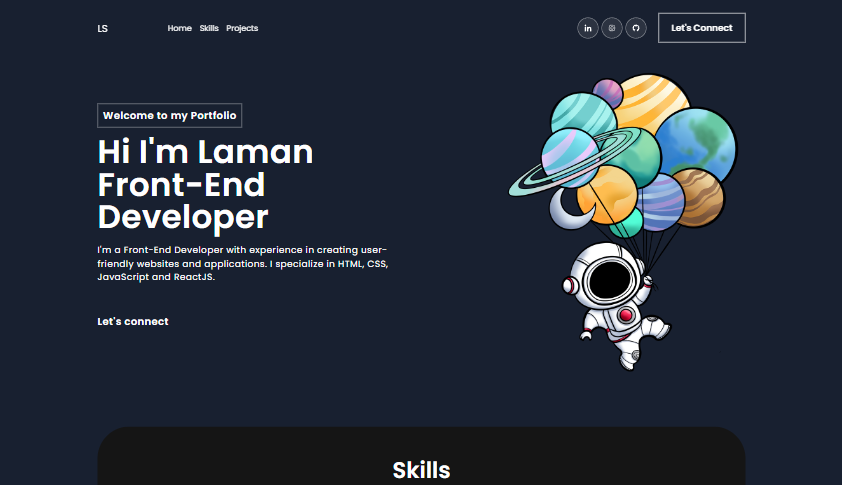Viewport: 842px width, 485px height.
Task: Click the Front-End Developer description paragraph
Action: click(242, 263)
